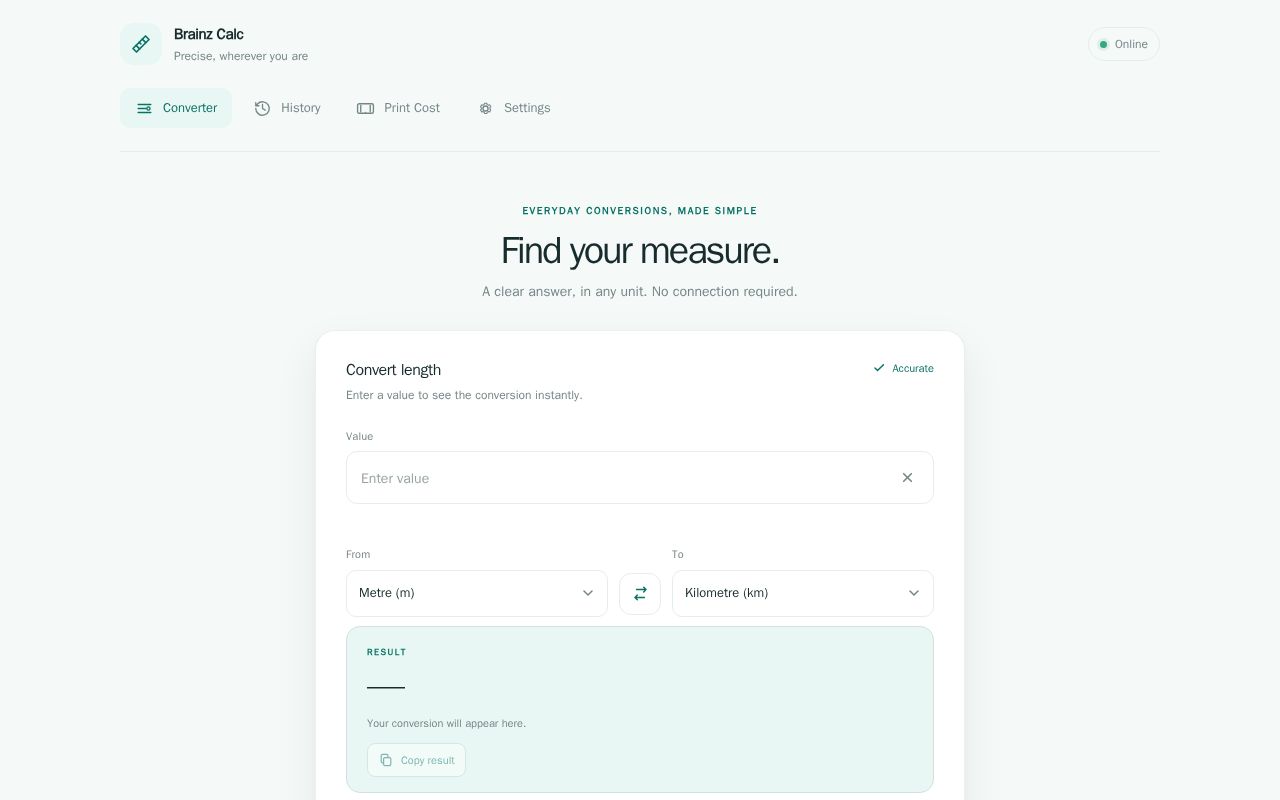Screen dimensions: 1280x800
Task: Click the "Everyday conversions, made simple" caption
Action: pyautogui.click(x=640, y=211)
